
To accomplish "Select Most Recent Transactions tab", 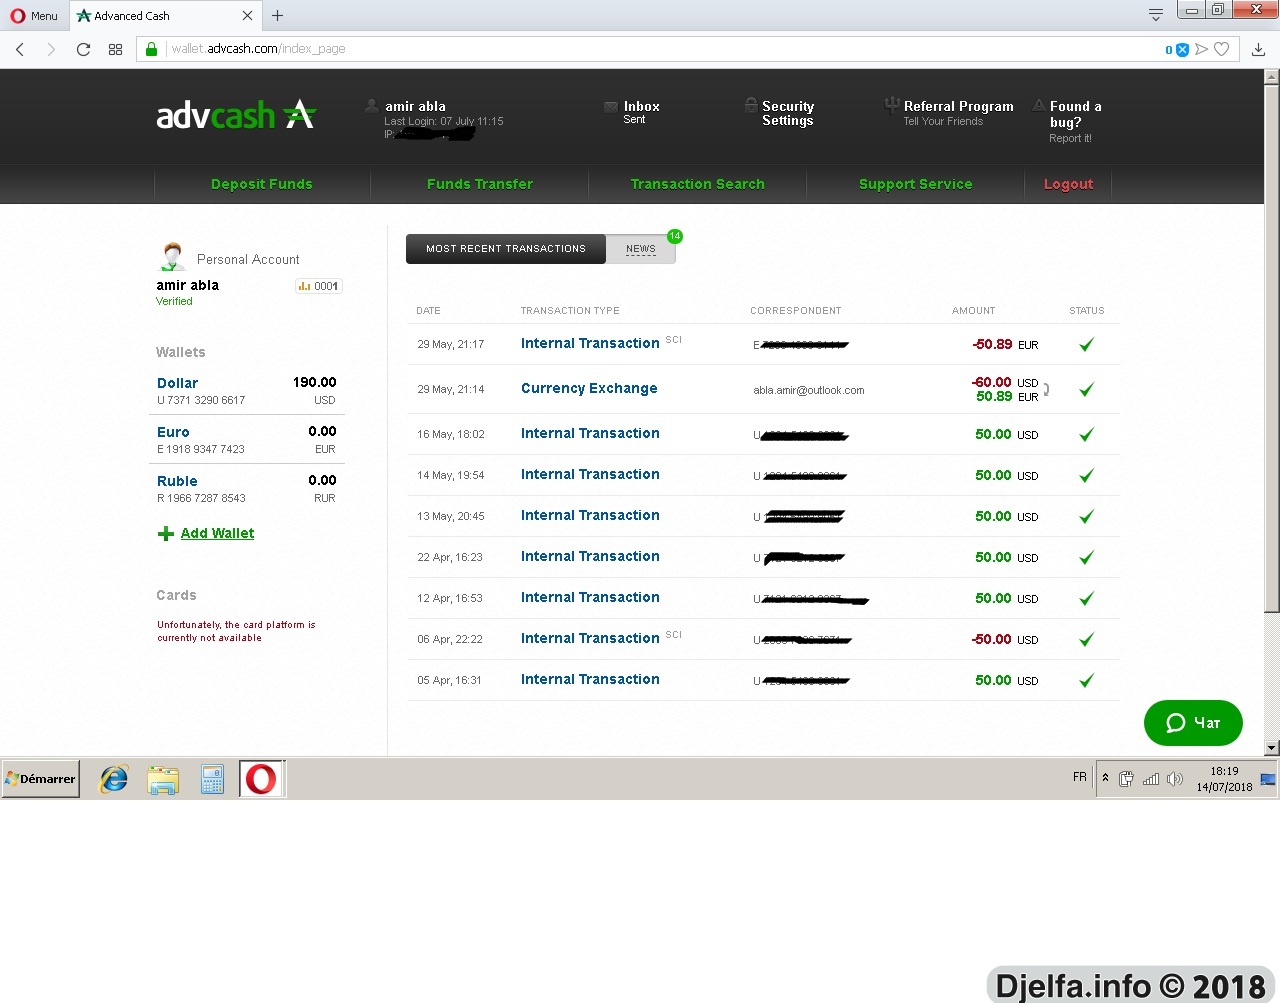I will [506, 249].
